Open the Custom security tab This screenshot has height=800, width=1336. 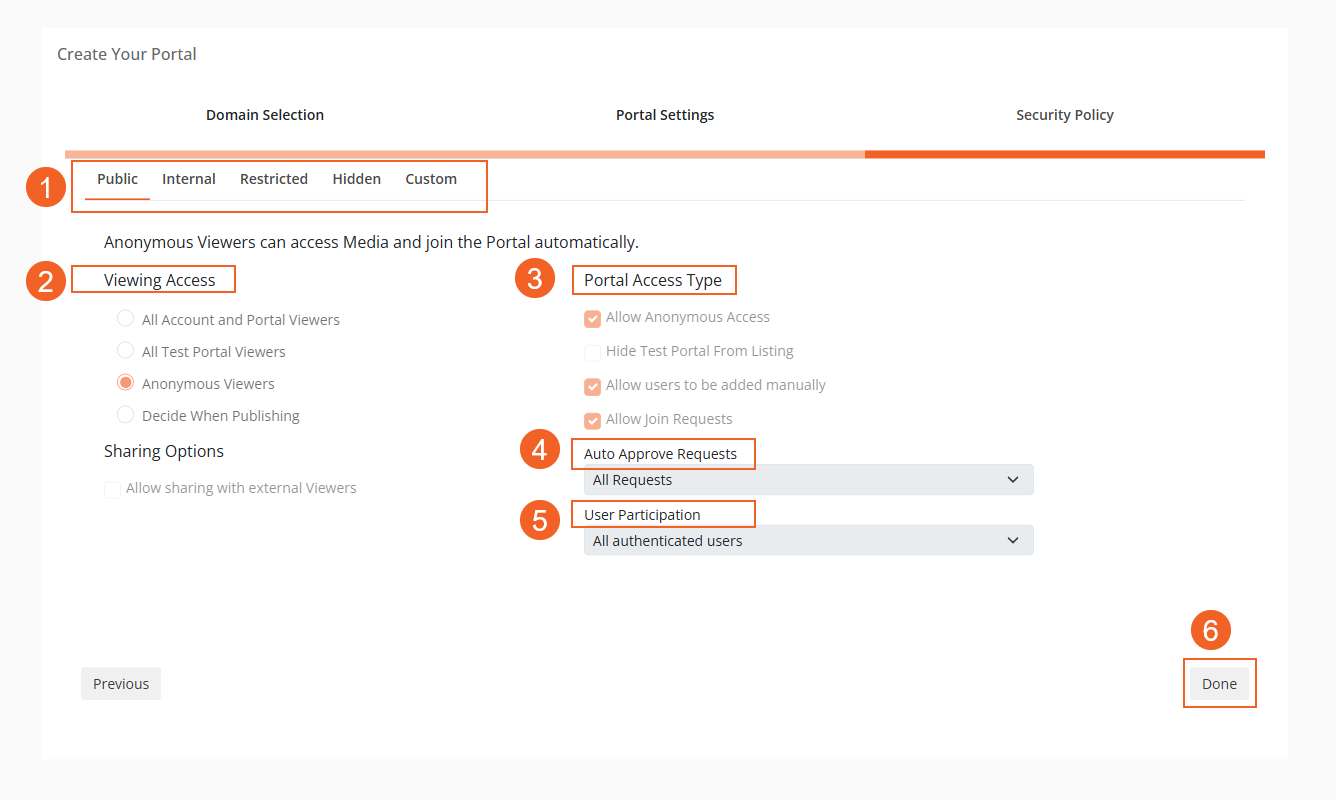(431, 179)
